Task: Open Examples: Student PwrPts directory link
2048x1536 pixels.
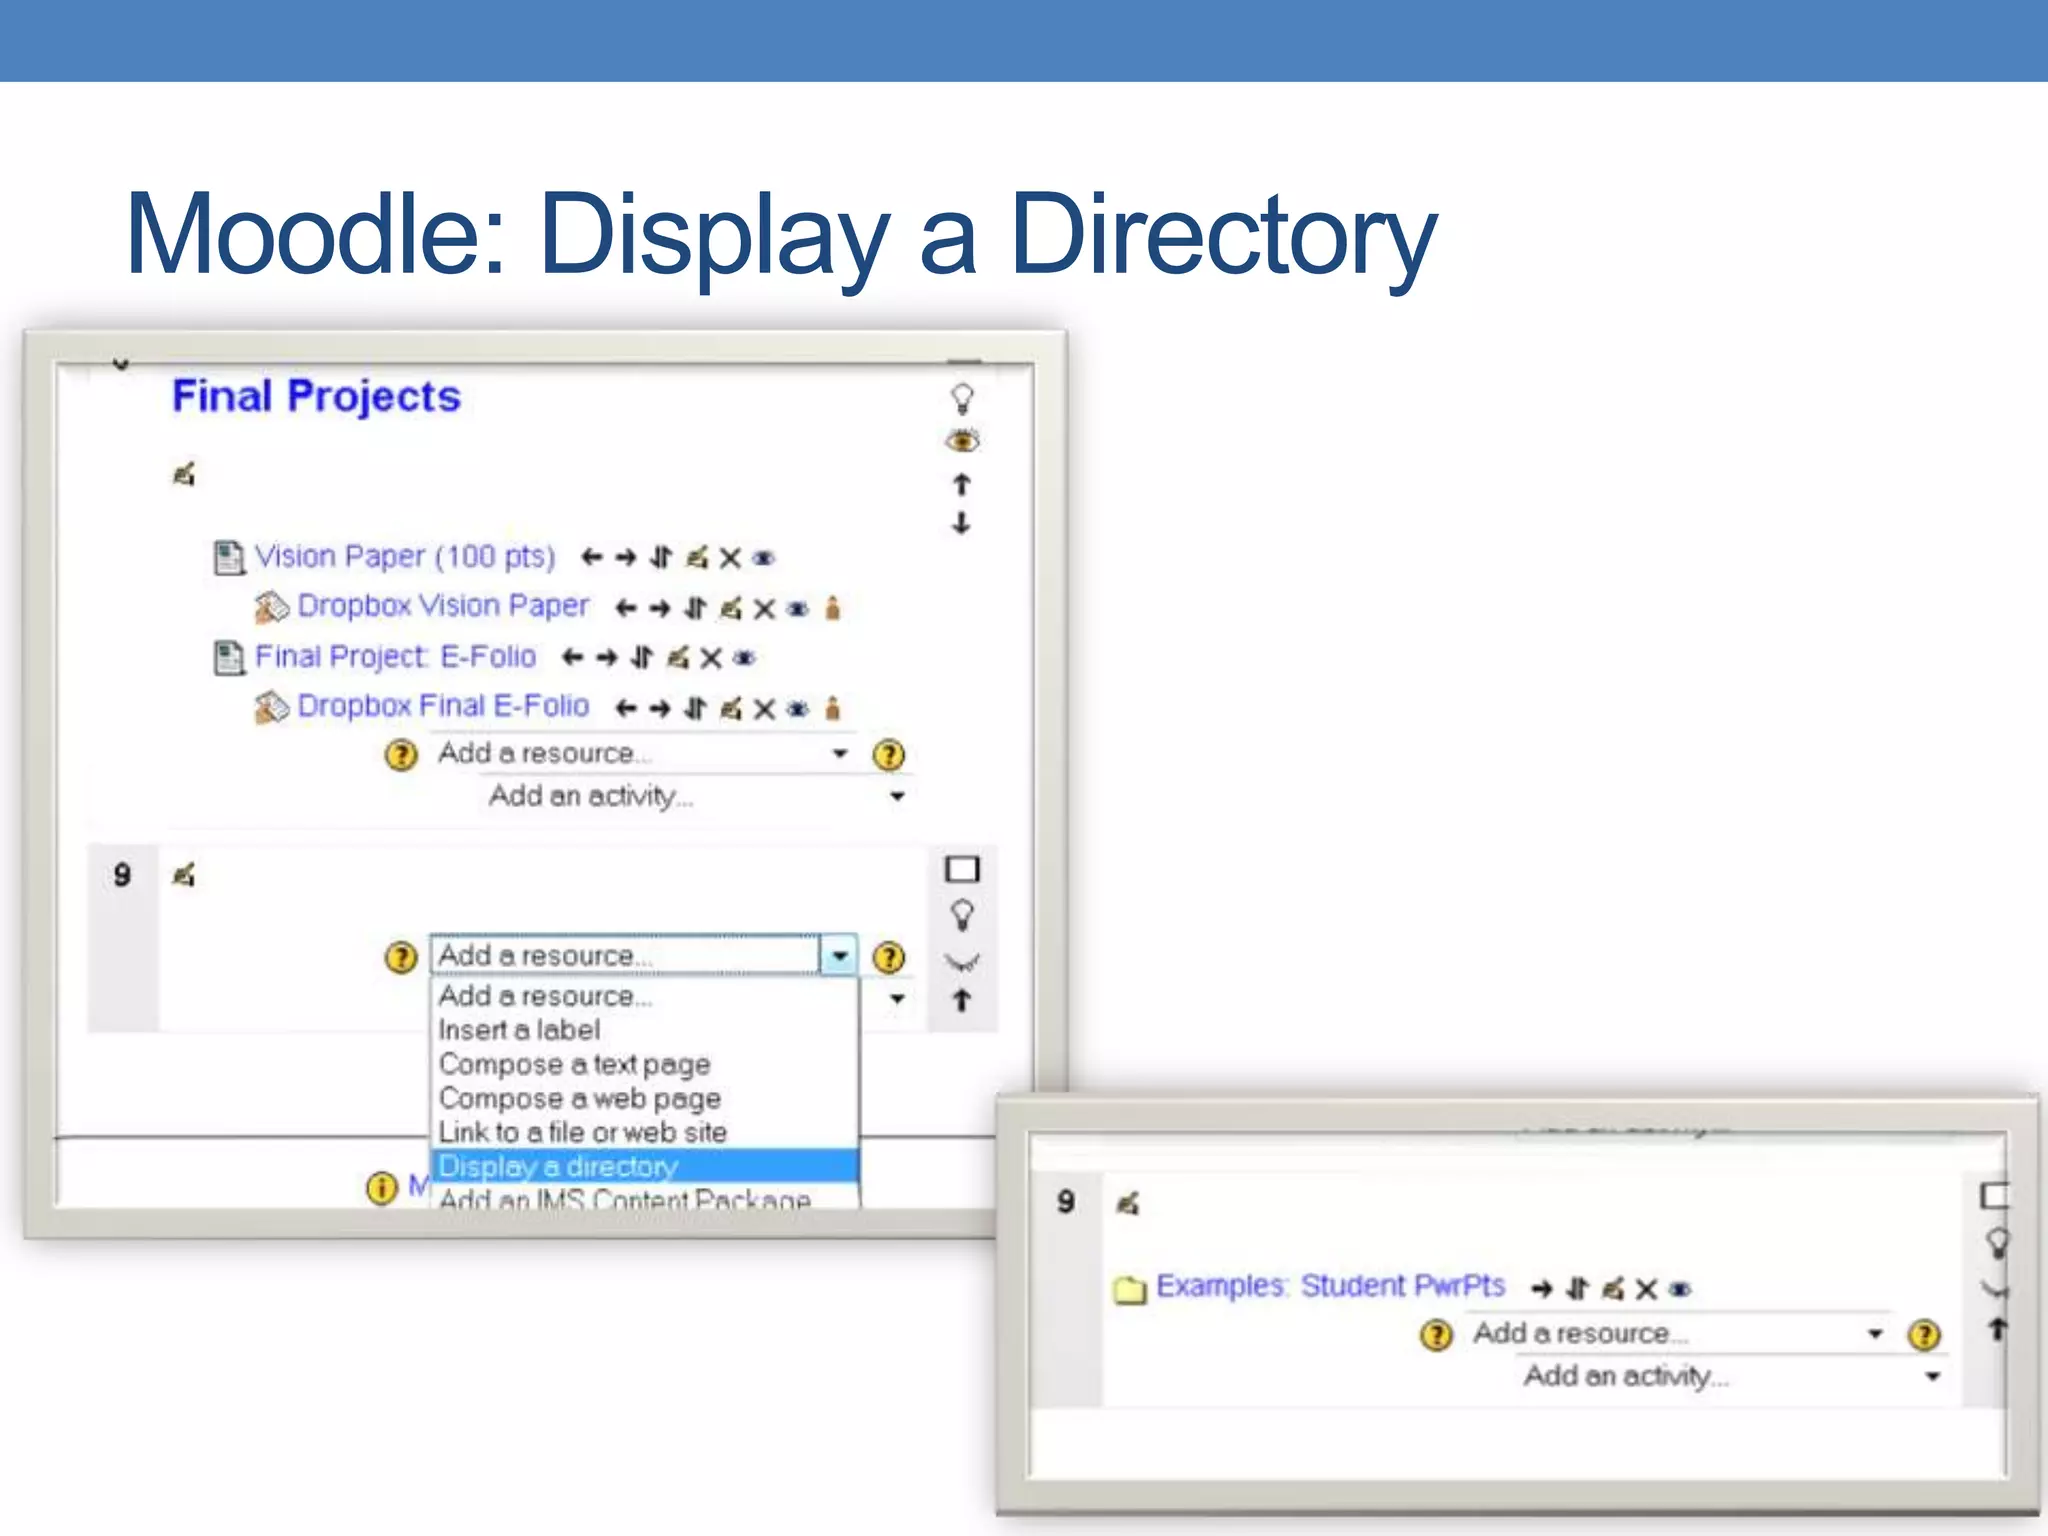Action: tap(1330, 1286)
